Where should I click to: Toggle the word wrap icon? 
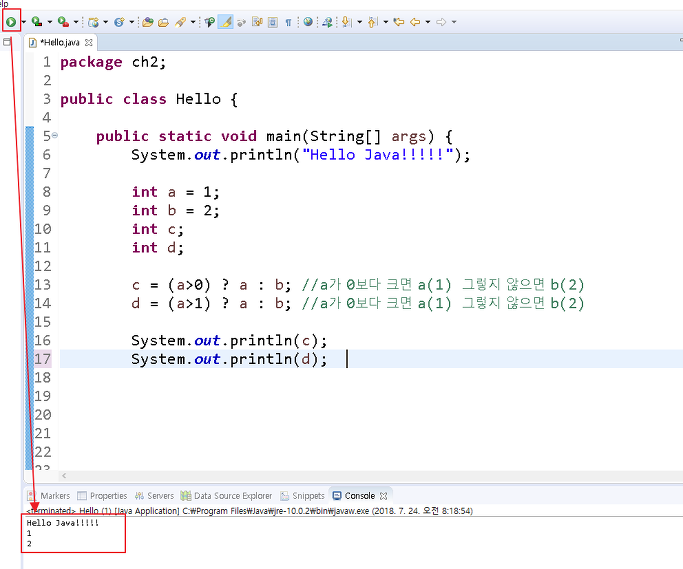[257, 22]
